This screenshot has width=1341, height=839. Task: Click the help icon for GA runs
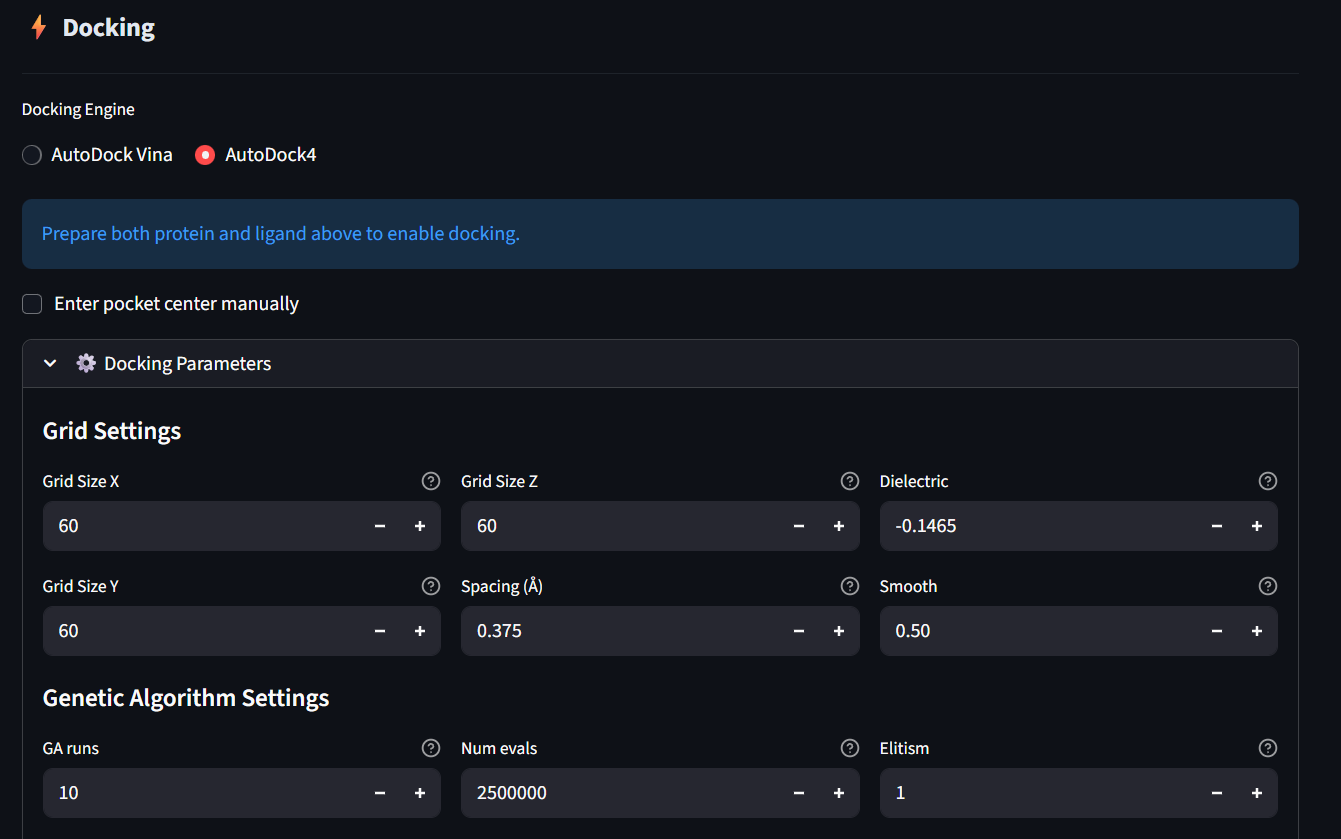point(431,748)
